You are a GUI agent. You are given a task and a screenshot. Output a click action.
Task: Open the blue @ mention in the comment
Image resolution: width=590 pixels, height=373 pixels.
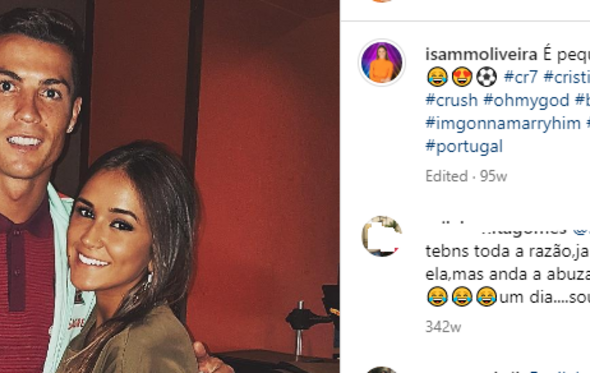point(581,229)
